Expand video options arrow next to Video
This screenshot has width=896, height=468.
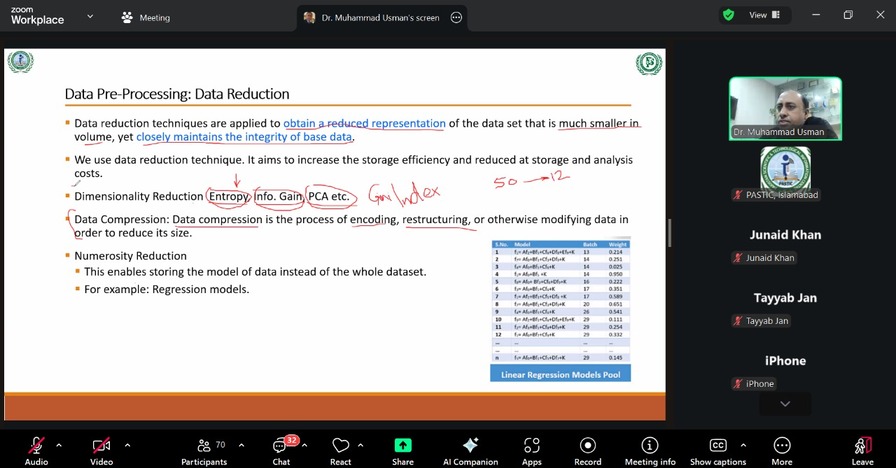point(126,445)
